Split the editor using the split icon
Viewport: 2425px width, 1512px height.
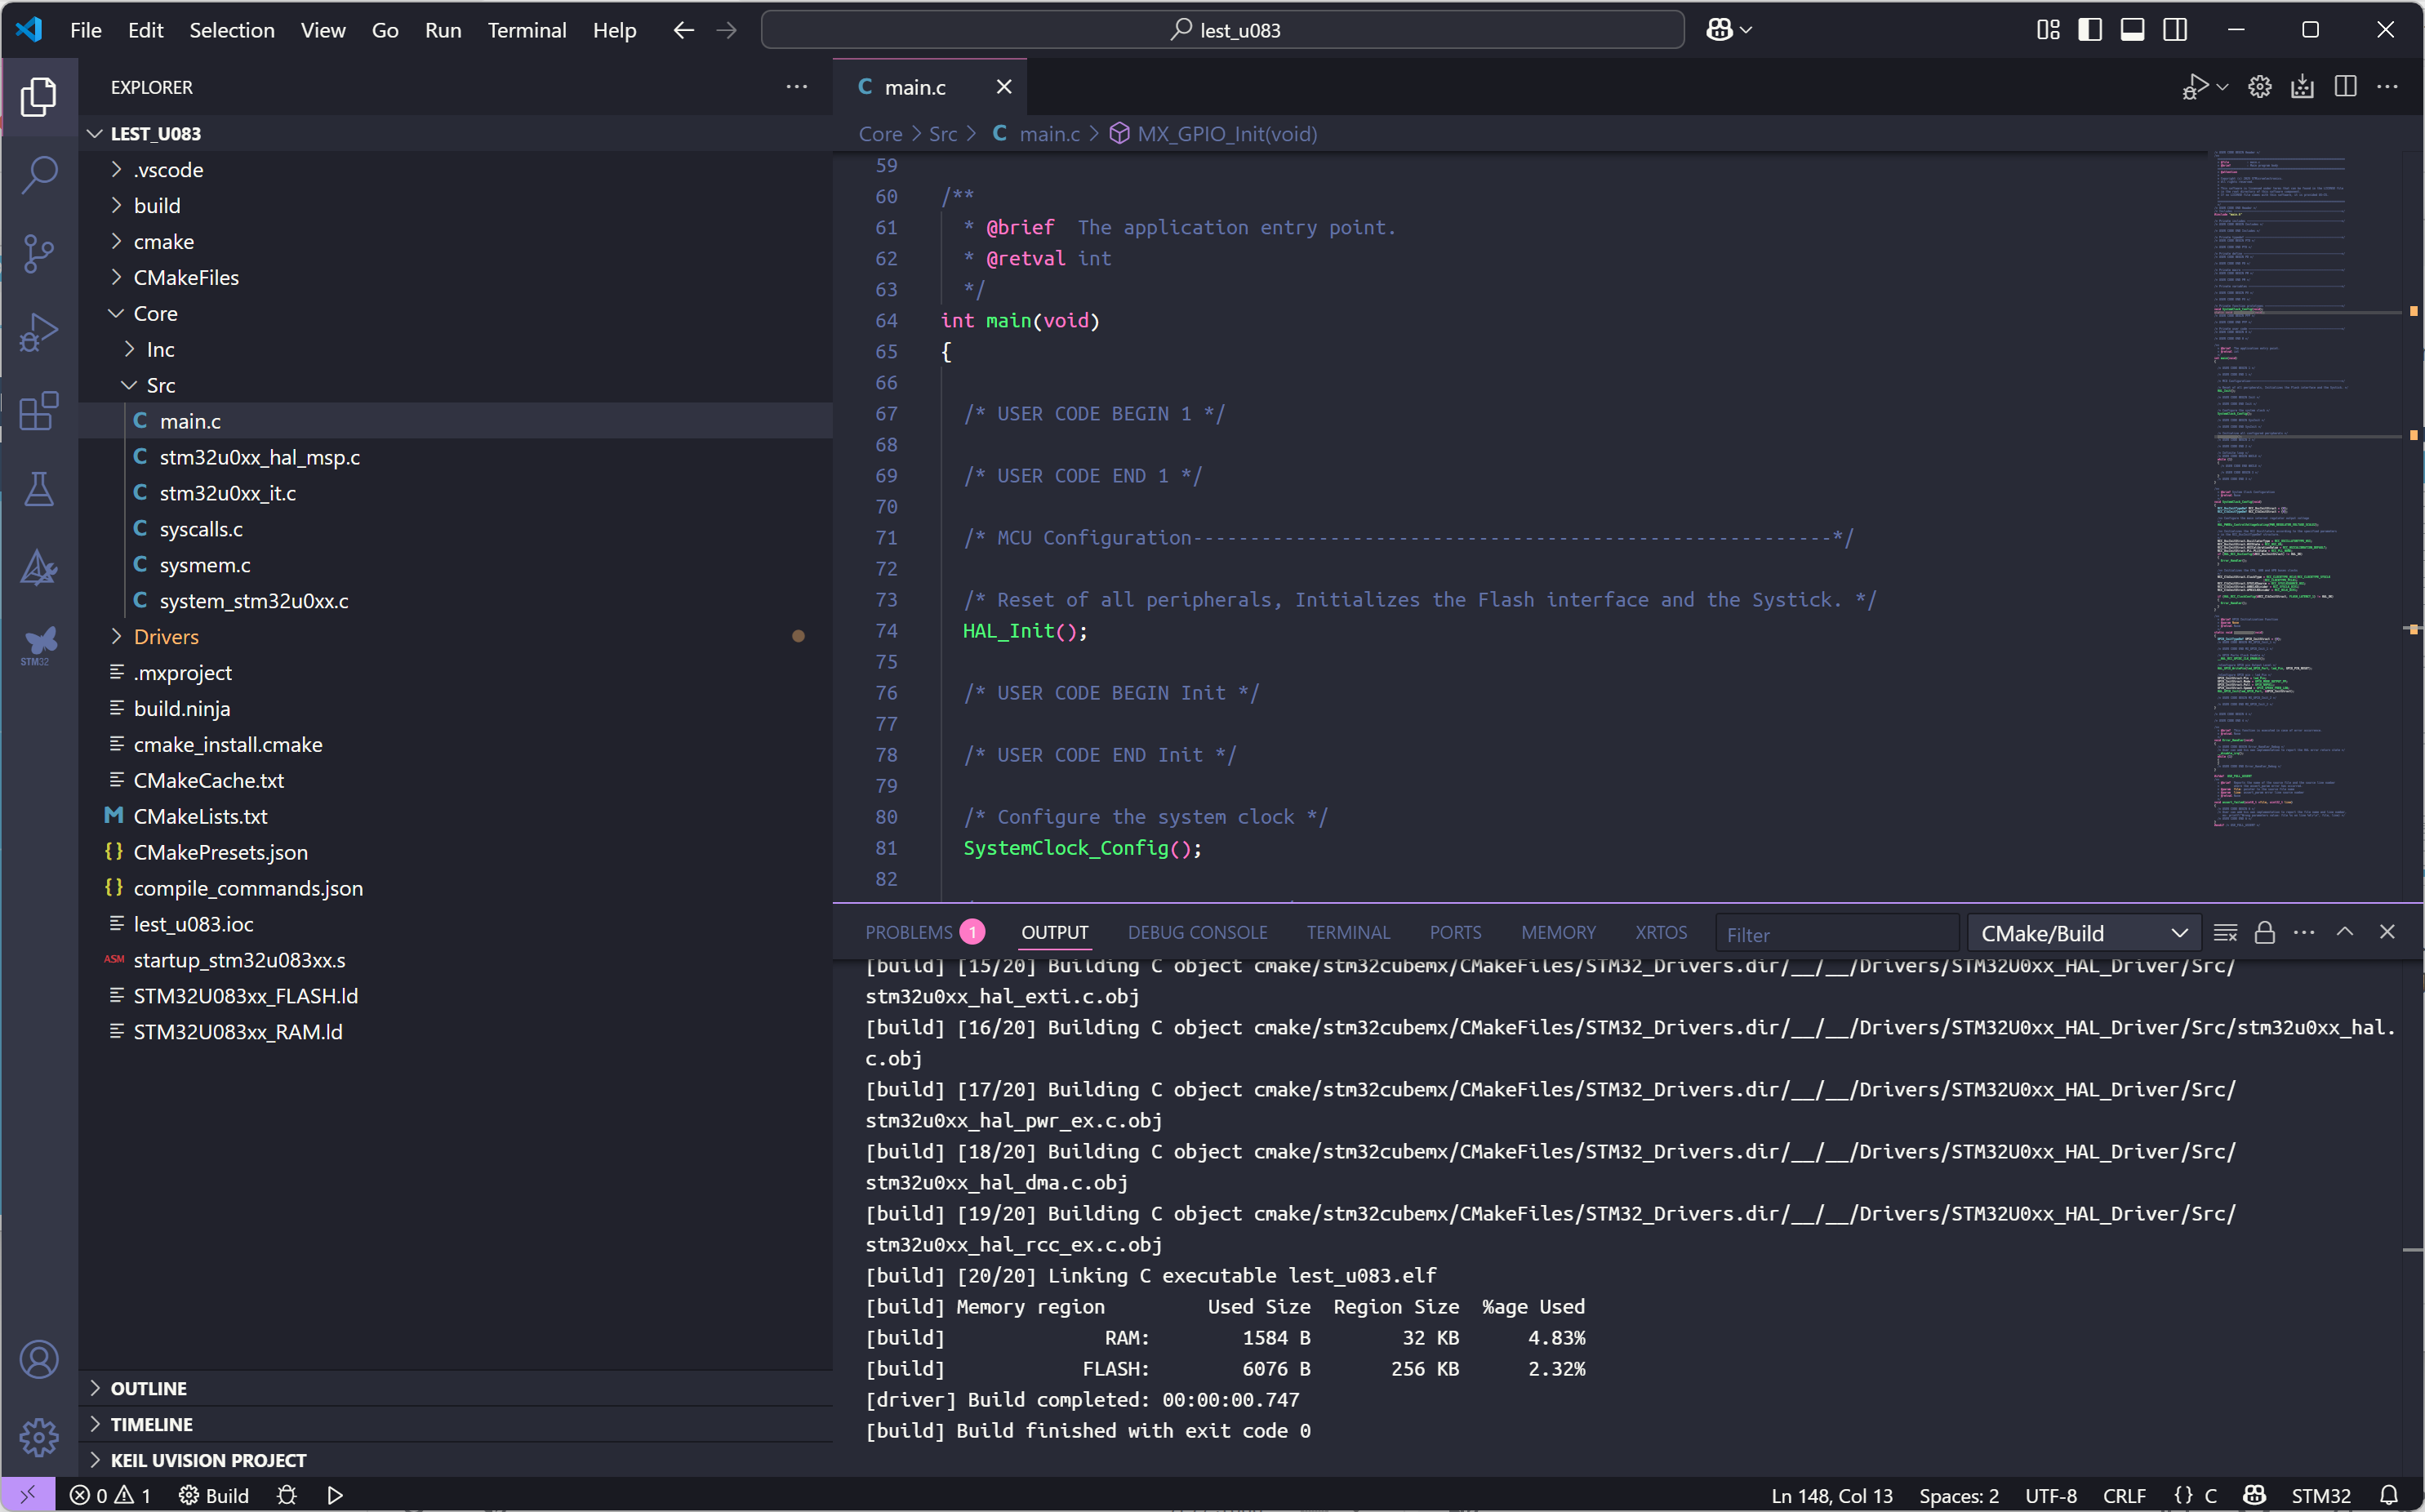[x=2345, y=86]
